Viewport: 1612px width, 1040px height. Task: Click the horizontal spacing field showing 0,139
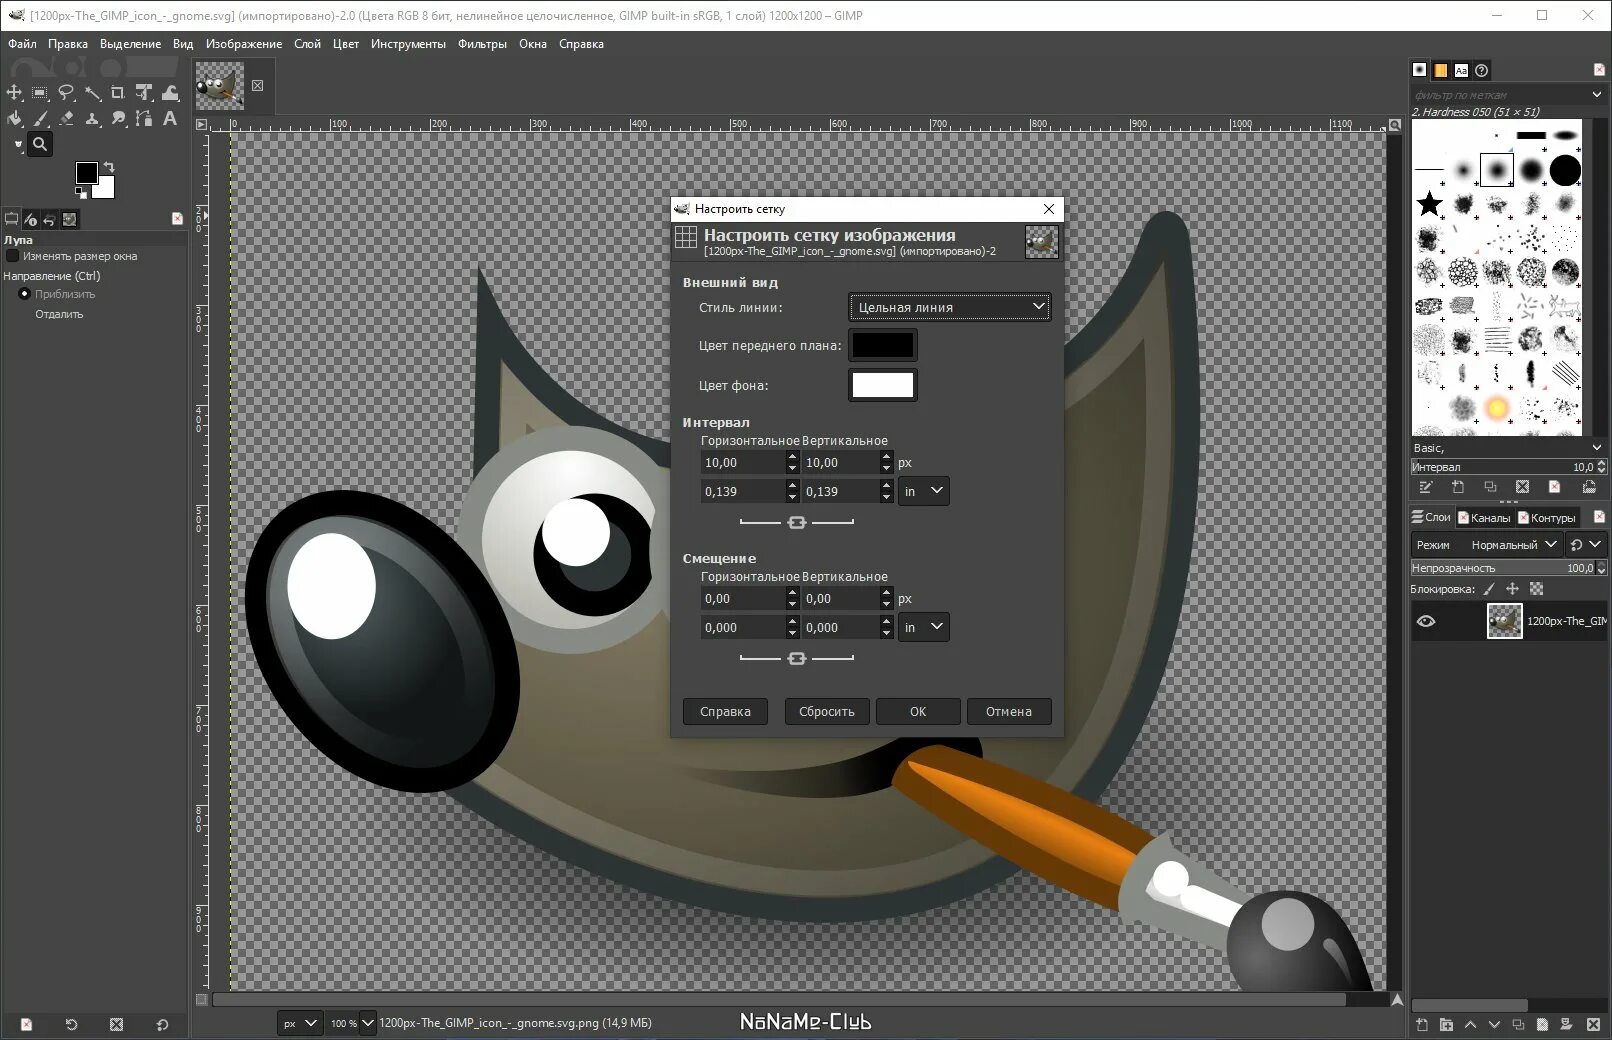point(743,491)
